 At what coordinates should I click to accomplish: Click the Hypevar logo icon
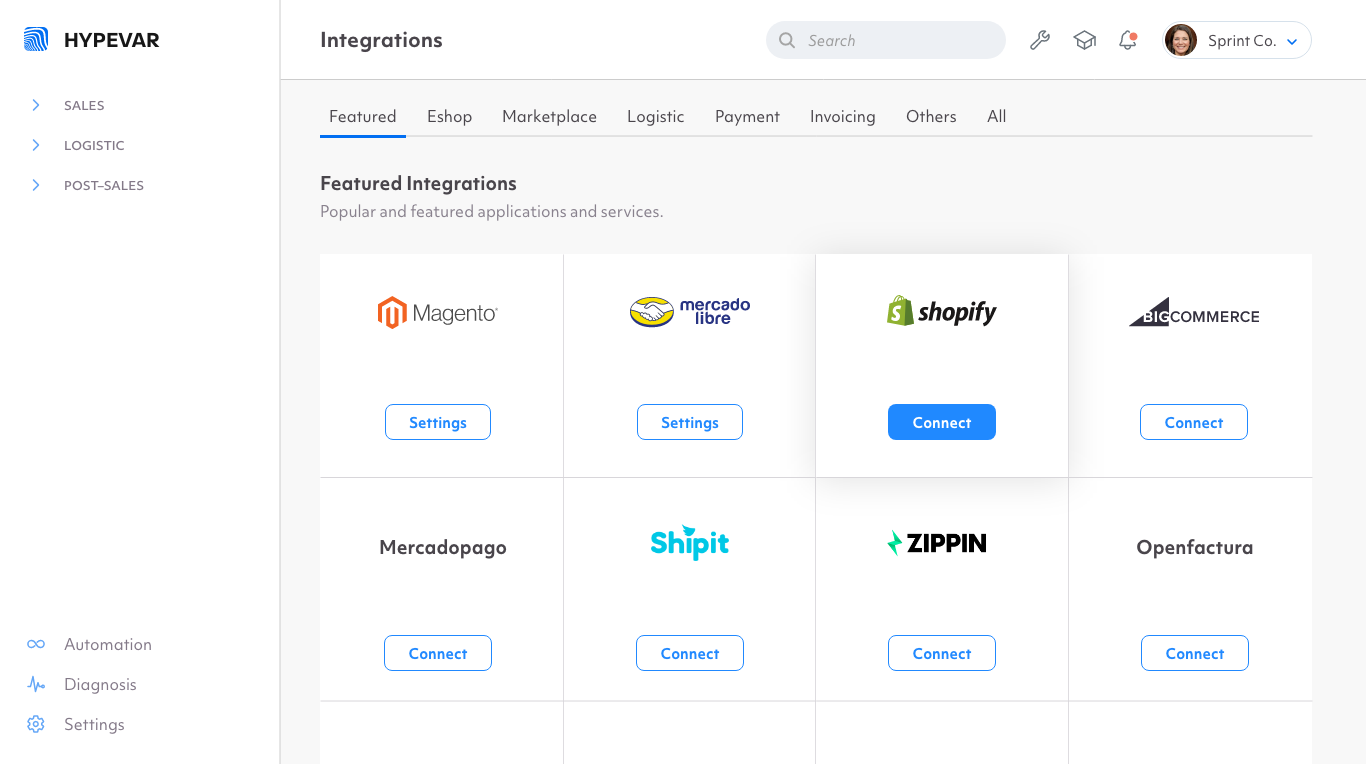(x=36, y=40)
